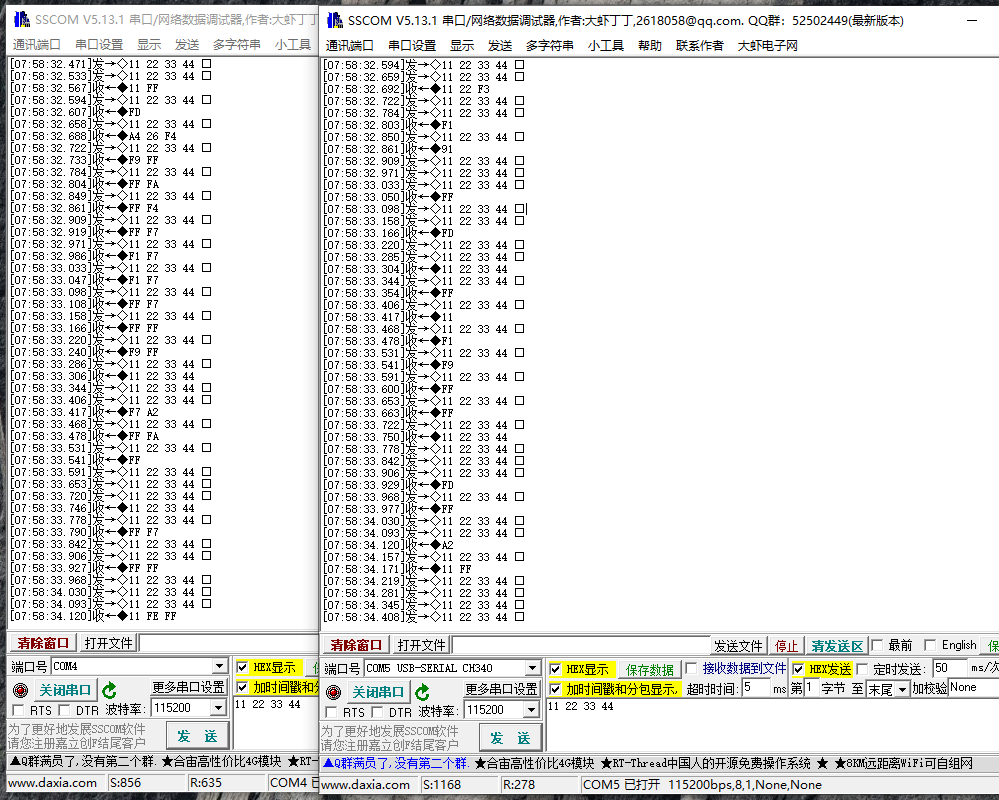Viewport: 999px width, 800px height.
Task: Open the 联系作者 menu
Action: click(700, 45)
